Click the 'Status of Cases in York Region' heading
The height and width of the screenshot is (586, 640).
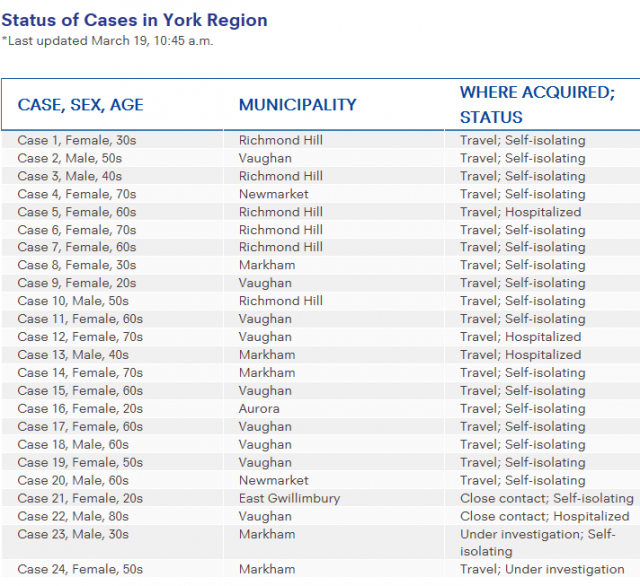tap(134, 20)
